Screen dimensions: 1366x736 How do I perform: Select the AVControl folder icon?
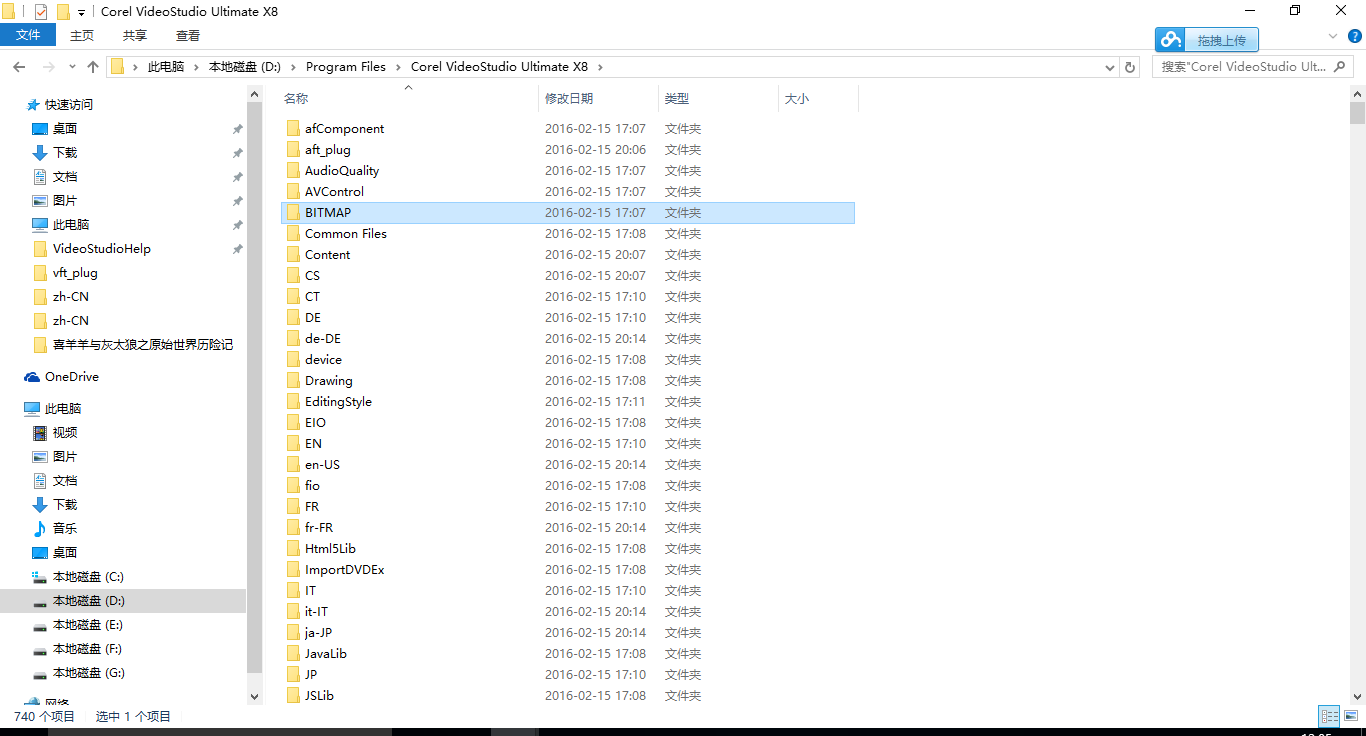pos(293,191)
